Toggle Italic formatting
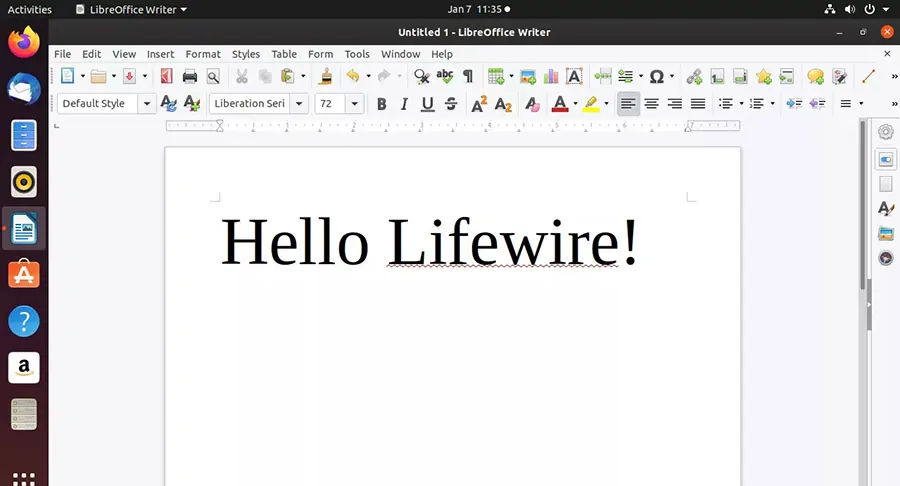This screenshot has width=900, height=486. click(x=404, y=104)
